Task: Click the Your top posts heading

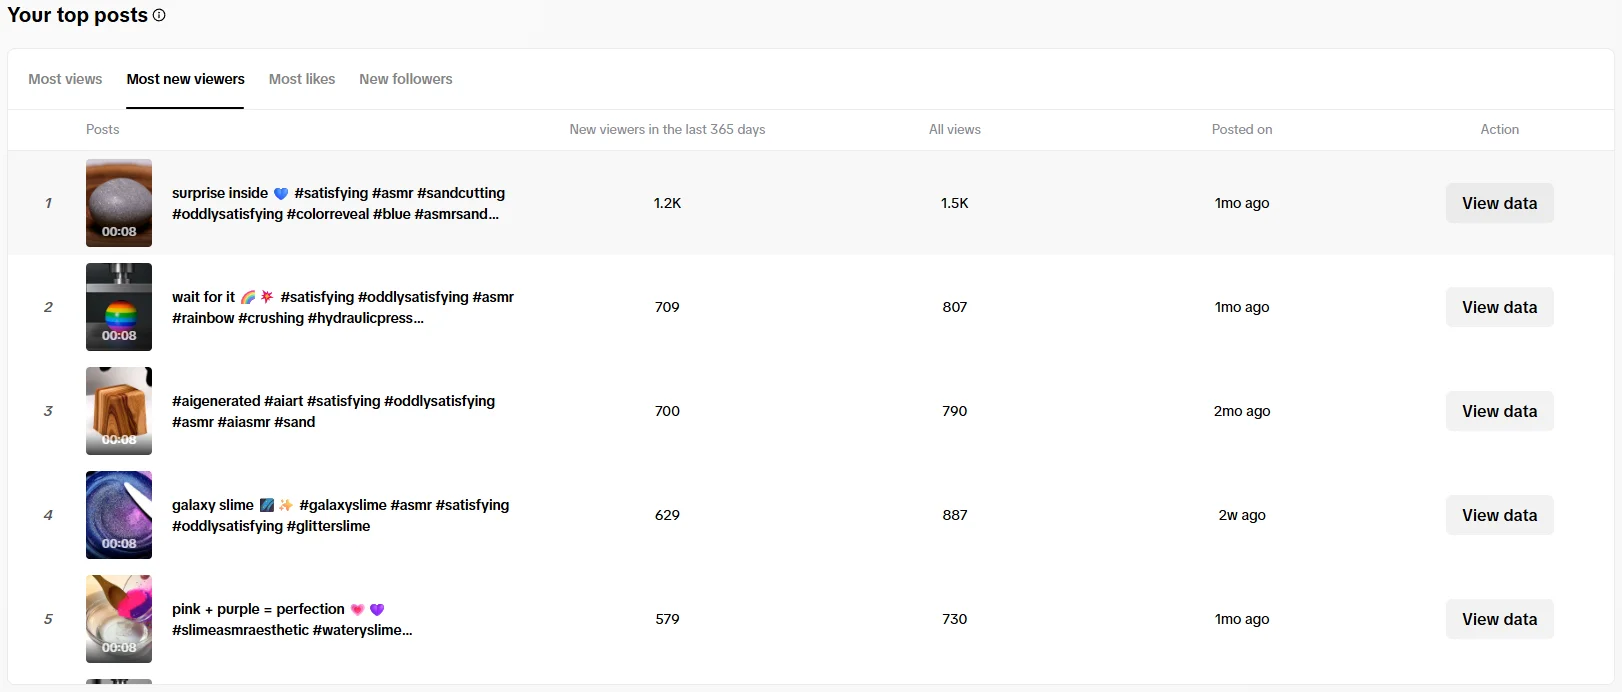Action: point(77,15)
